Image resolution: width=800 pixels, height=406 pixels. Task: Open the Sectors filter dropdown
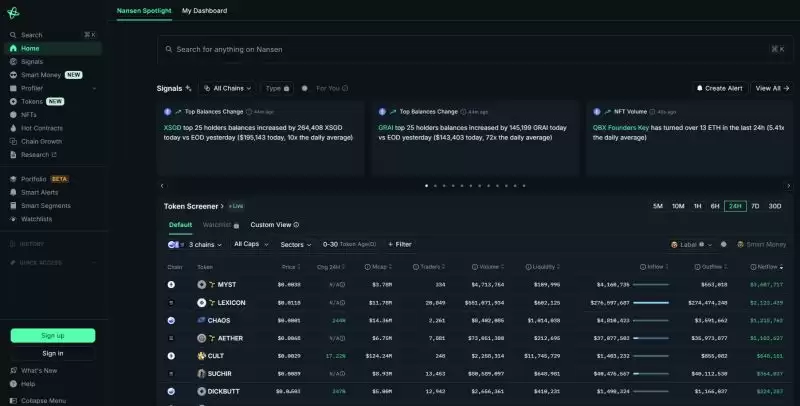pos(295,244)
